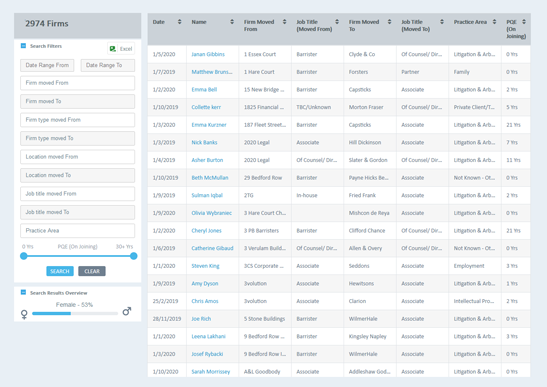Sort by Job Title (Moved From) arrows
The height and width of the screenshot is (387, 547).
[337, 22]
